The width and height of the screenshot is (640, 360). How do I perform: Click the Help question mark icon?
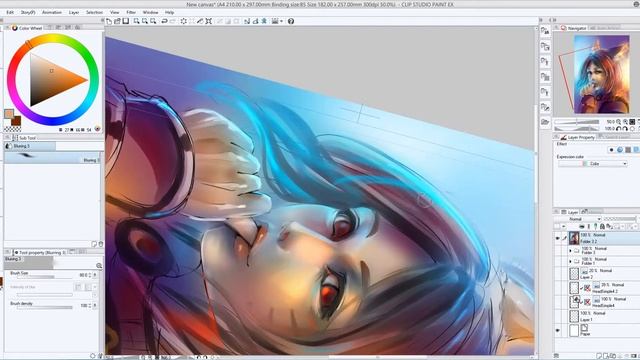point(291,21)
